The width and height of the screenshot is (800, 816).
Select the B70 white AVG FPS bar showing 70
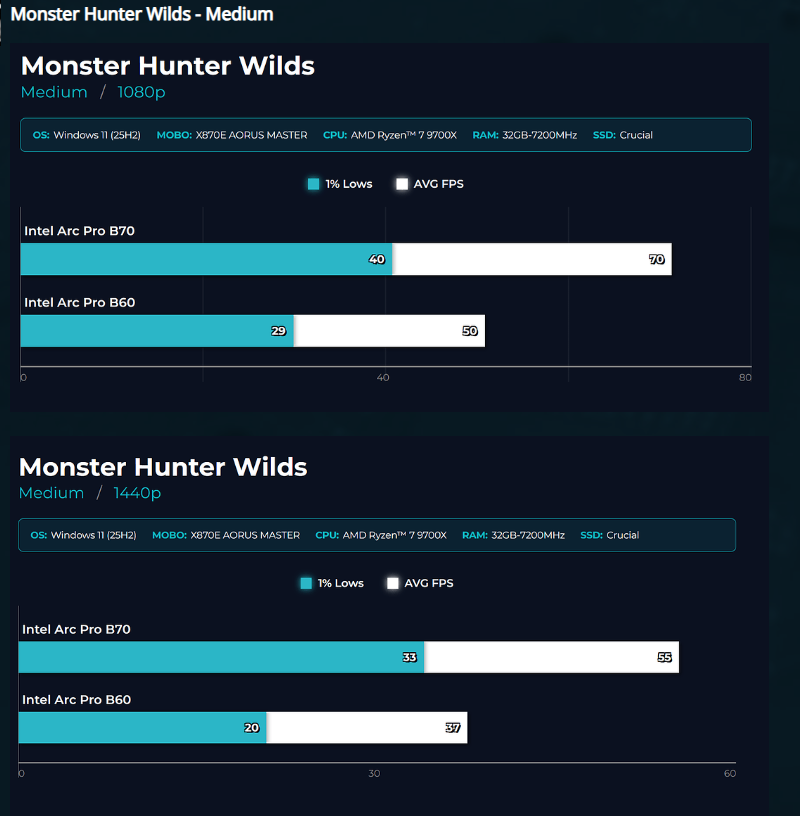pyautogui.click(x=530, y=259)
